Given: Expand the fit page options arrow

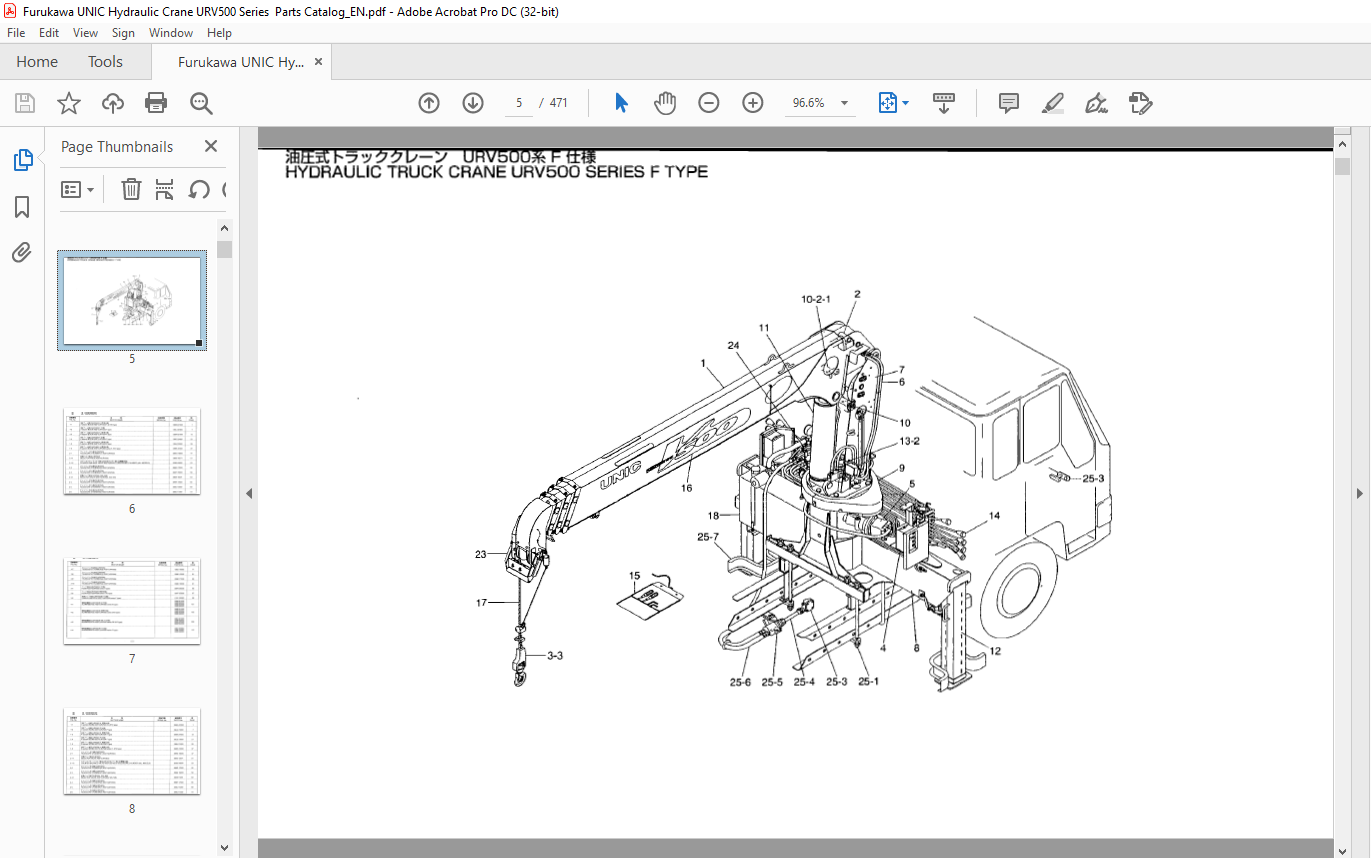Looking at the screenshot, I should click(x=906, y=103).
